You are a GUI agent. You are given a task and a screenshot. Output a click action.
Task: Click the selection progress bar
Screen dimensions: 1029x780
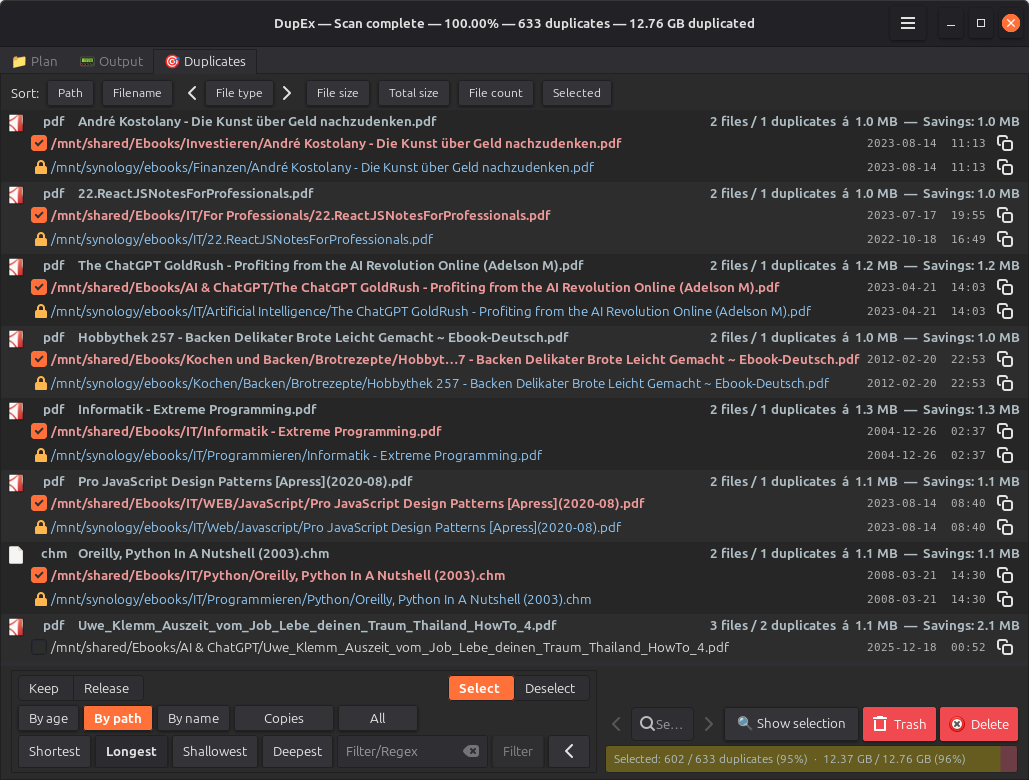[x=812, y=759]
